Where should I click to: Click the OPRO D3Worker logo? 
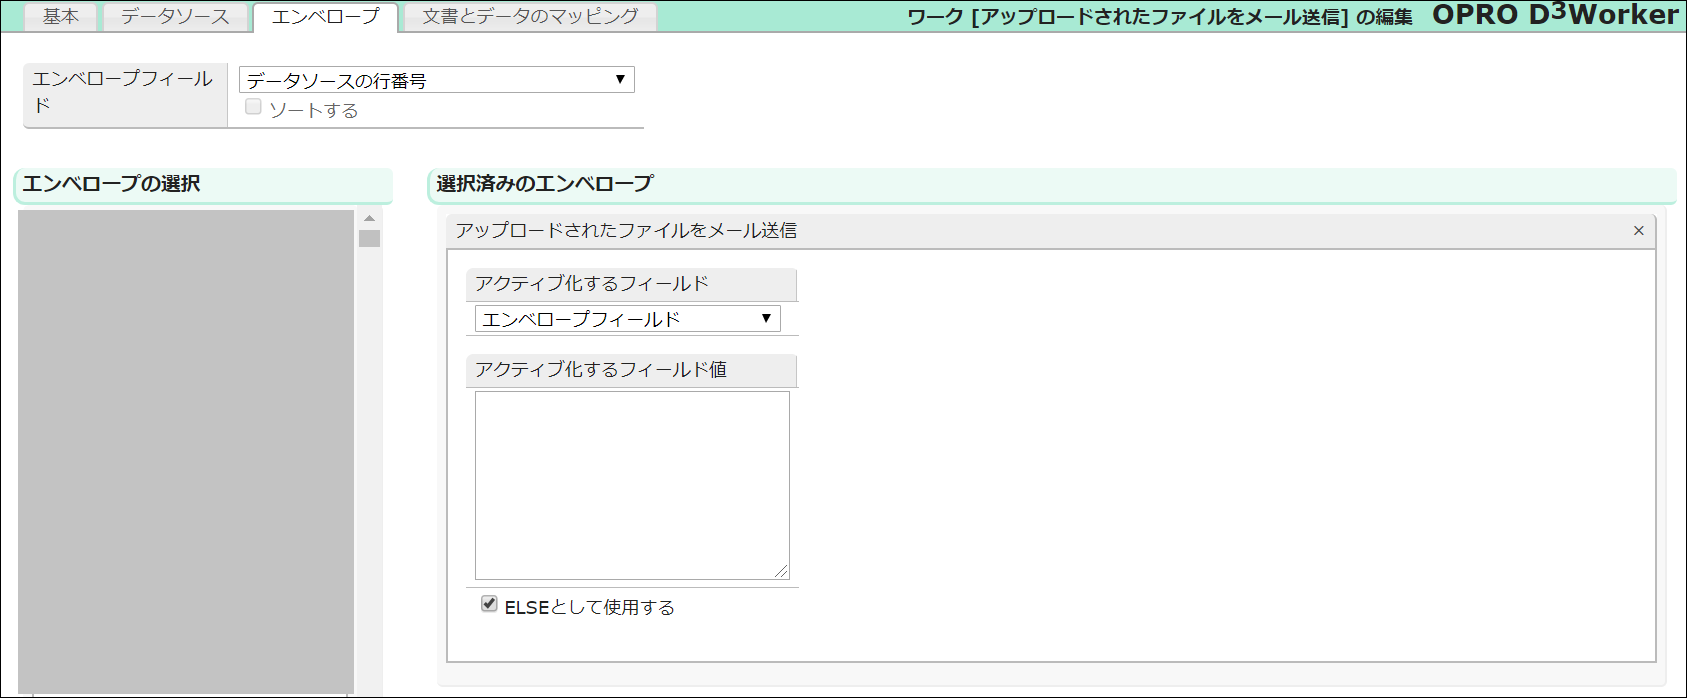click(x=1555, y=15)
